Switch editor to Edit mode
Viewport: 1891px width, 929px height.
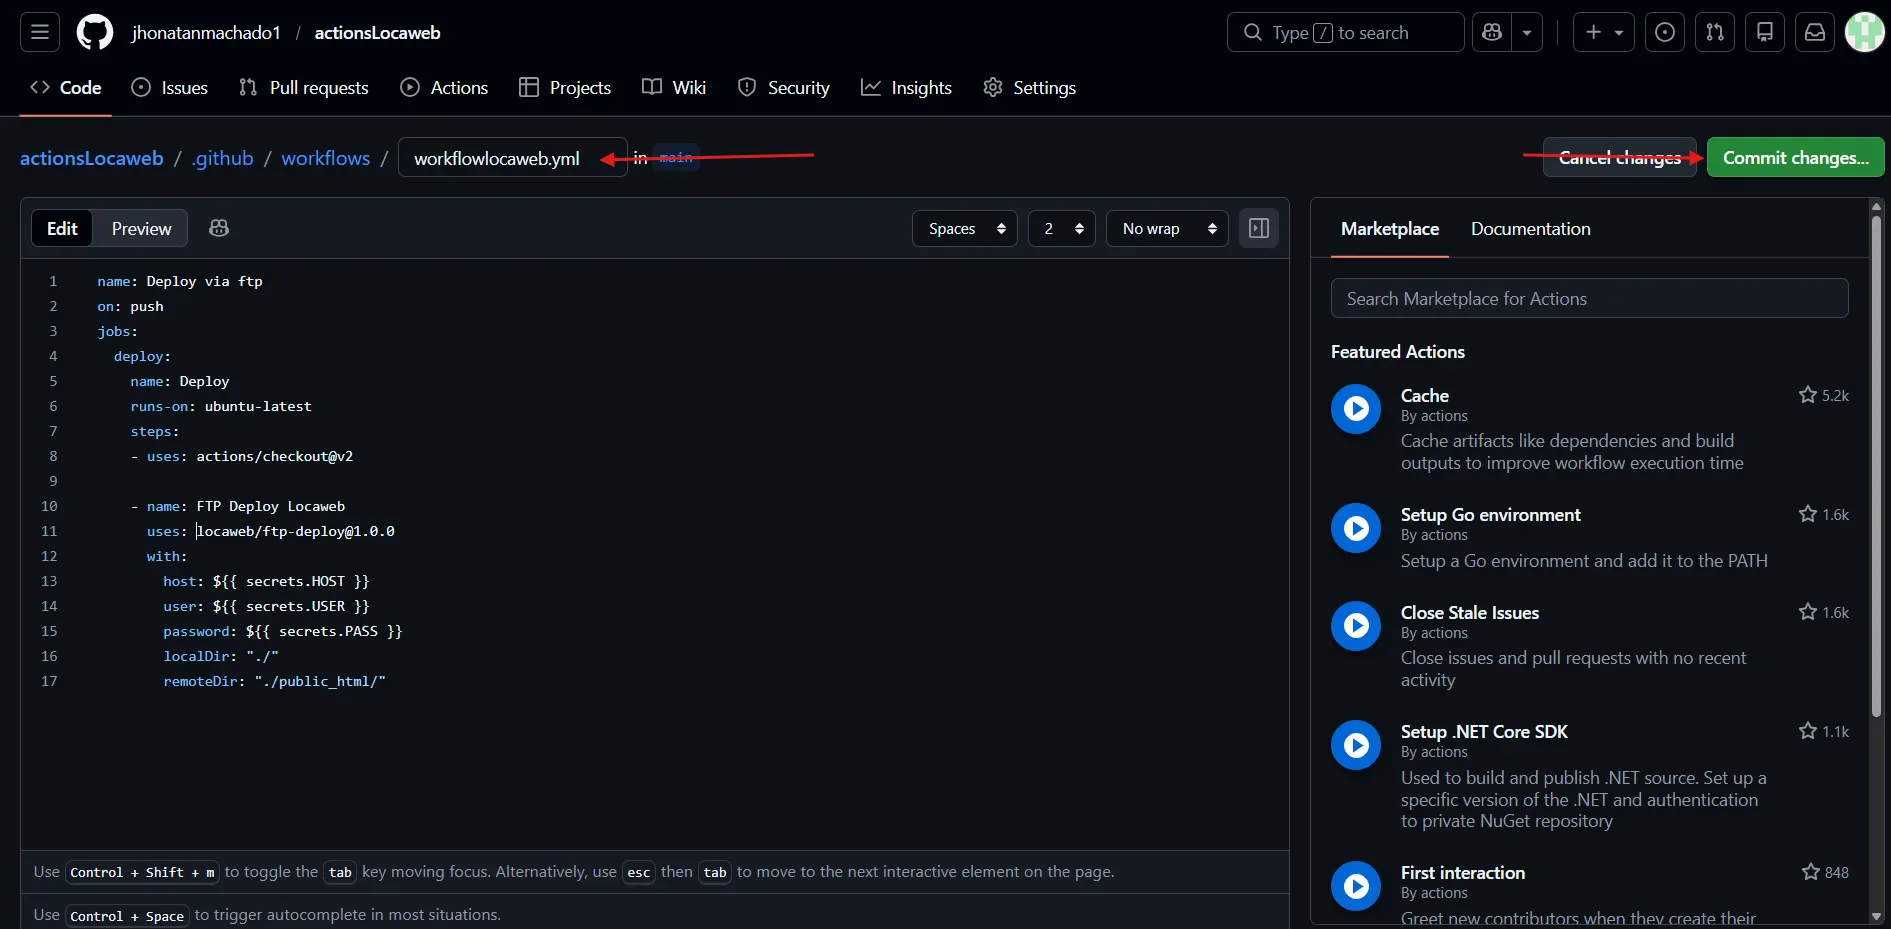(x=62, y=229)
